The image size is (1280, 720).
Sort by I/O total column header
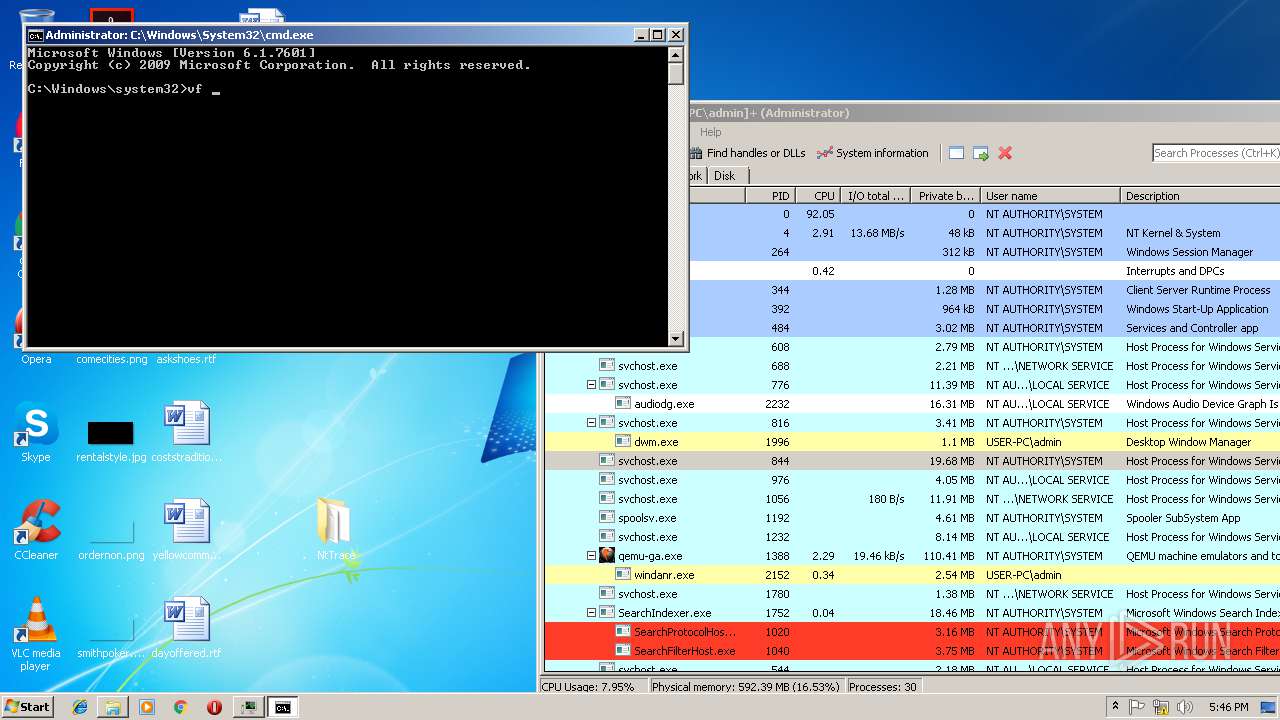(875, 196)
